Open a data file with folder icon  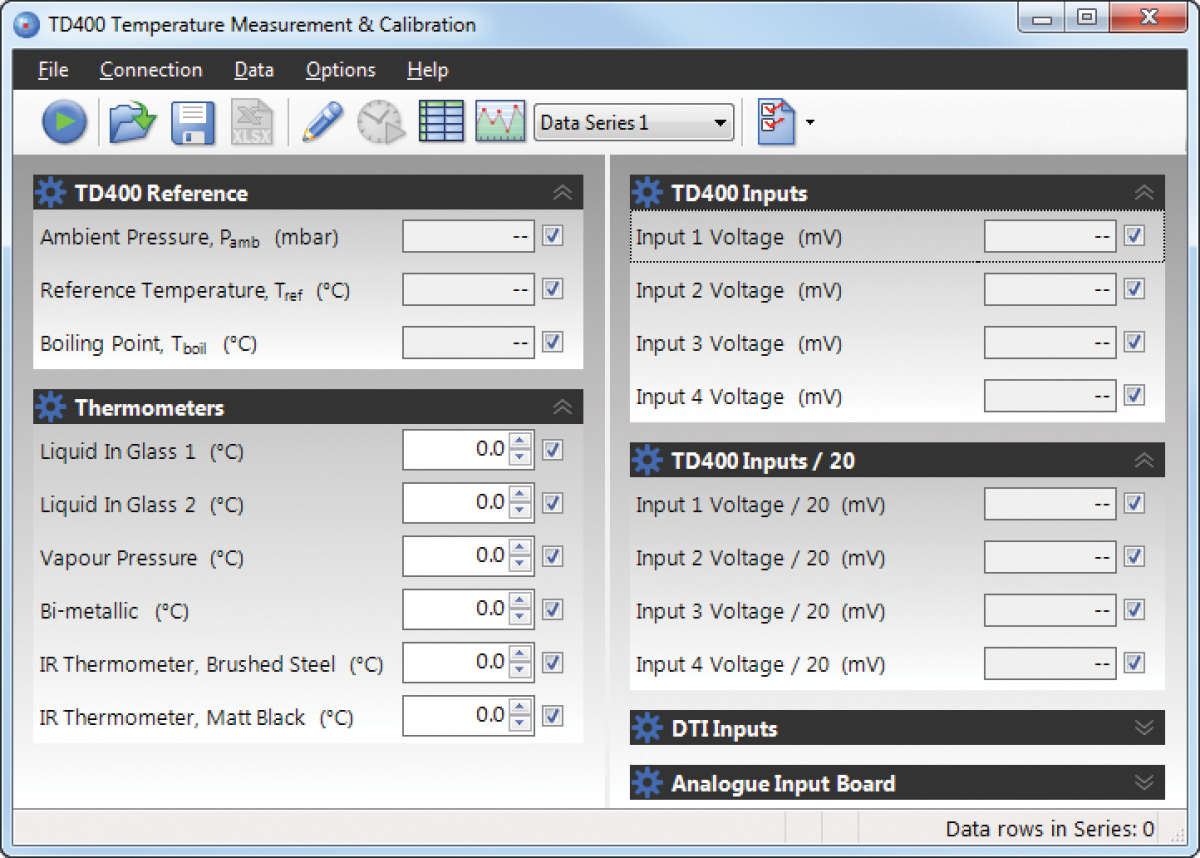pyautogui.click(x=132, y=123)
